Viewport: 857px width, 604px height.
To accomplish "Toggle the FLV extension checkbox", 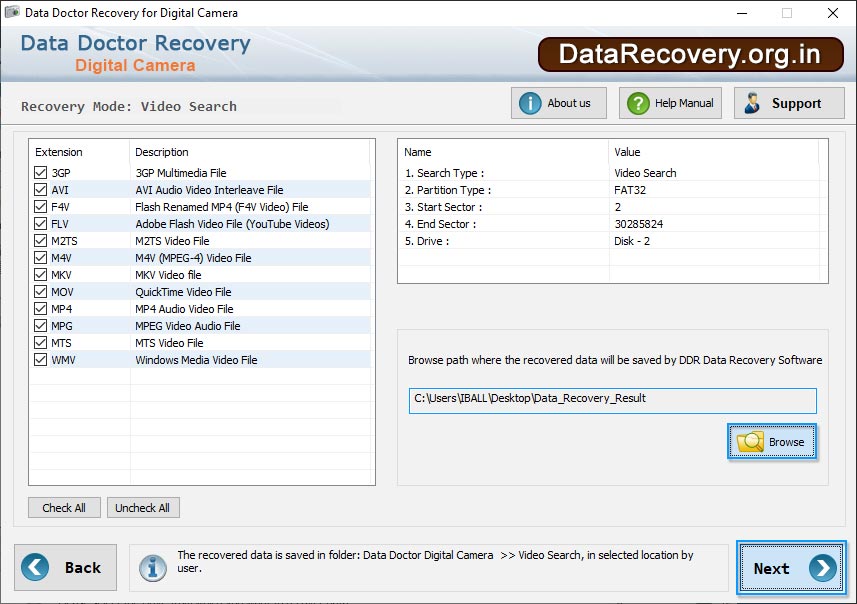I will (40, 224).
